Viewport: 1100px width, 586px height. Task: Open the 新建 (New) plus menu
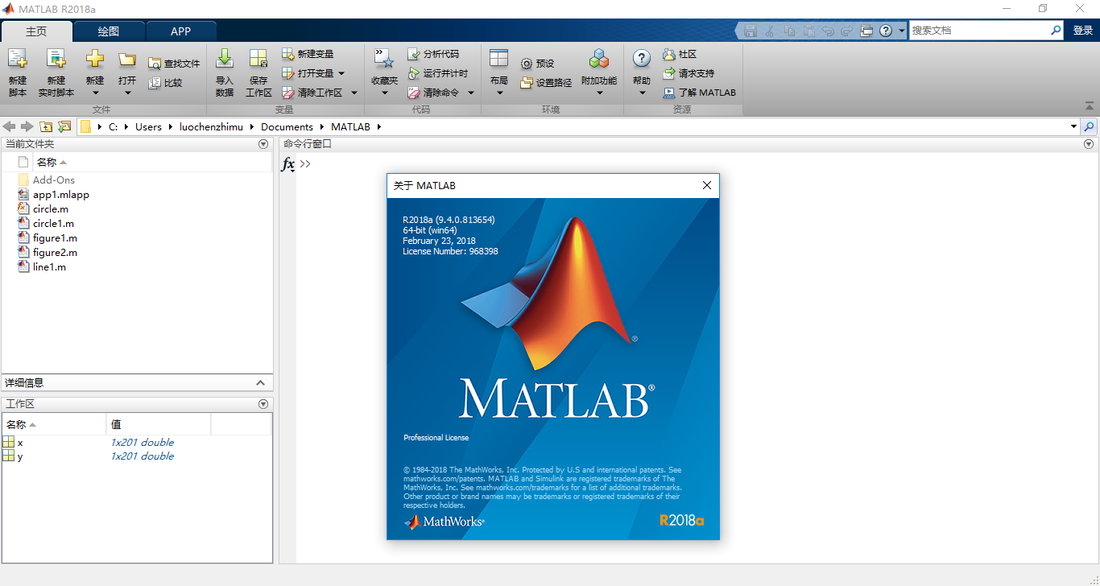(x=95, y=72)
